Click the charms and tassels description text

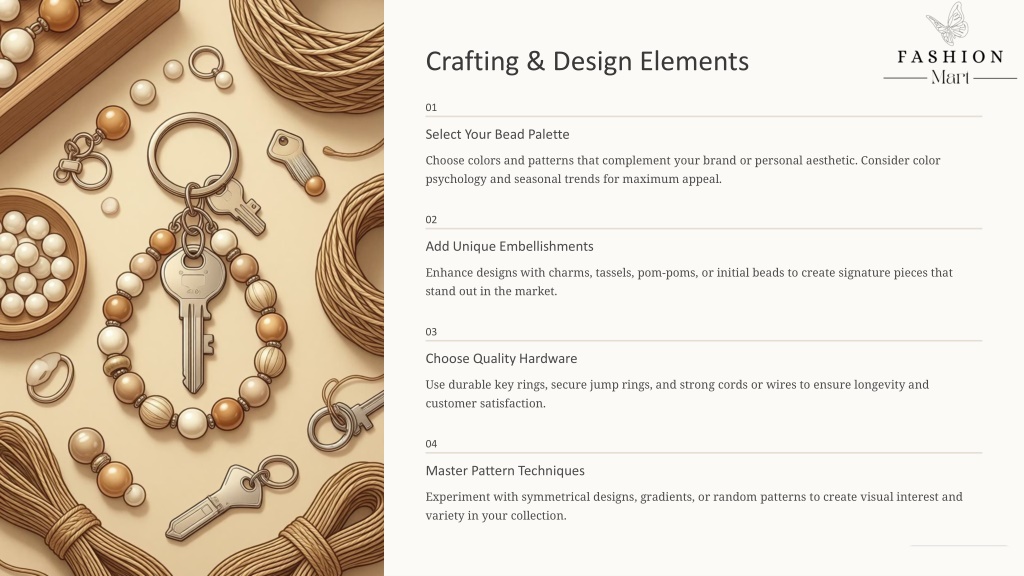[689, 281]
